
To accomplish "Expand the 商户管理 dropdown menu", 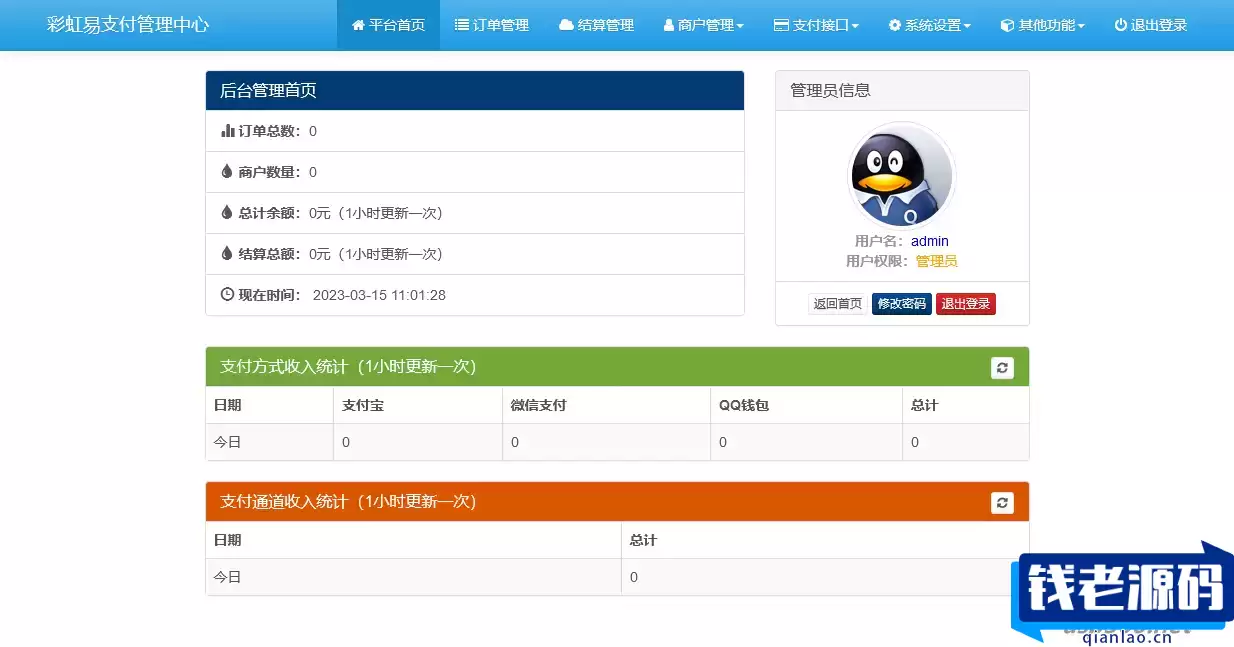I will click(703, 25).
